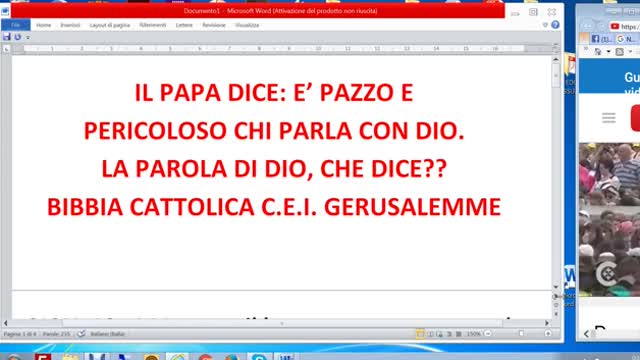Click the ruler toggle above the scrollbar
640x360 pixels.
point(556,49)
